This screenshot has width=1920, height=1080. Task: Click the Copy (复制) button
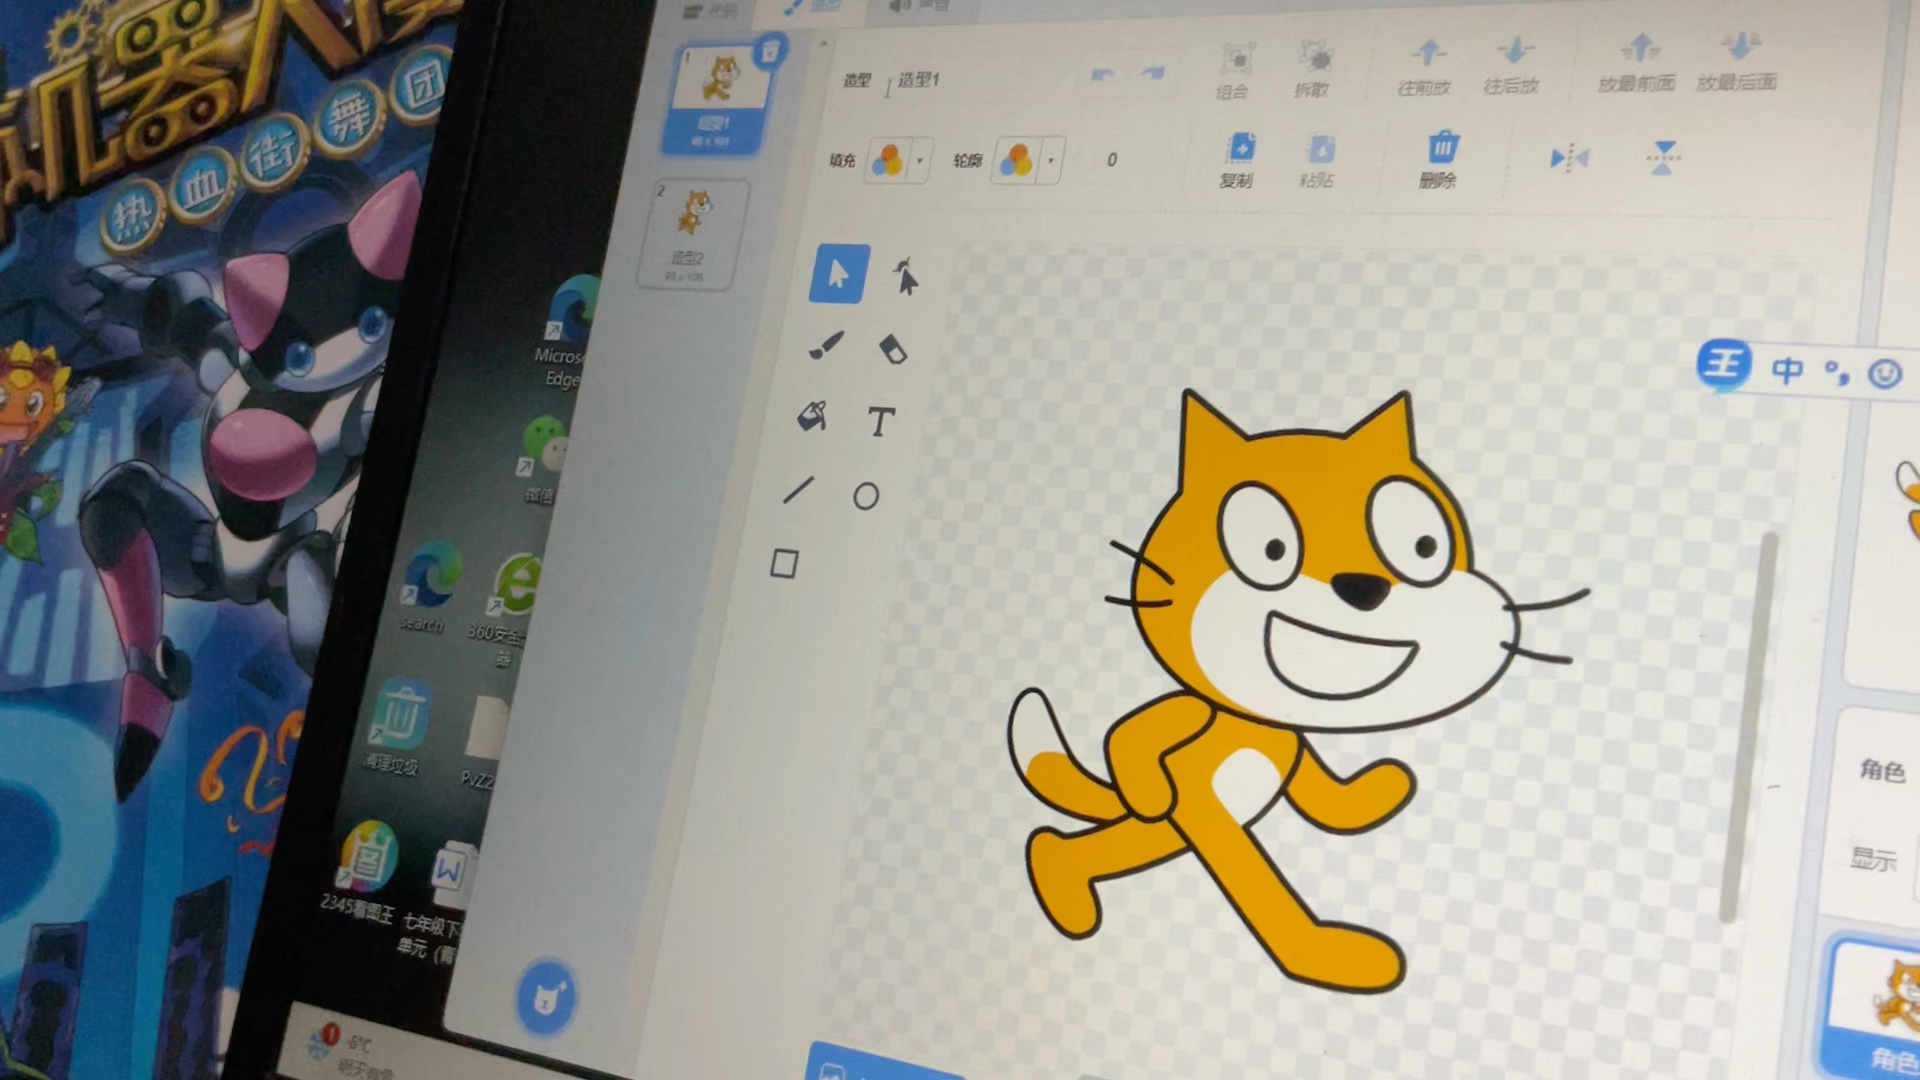coord(1239,160)
